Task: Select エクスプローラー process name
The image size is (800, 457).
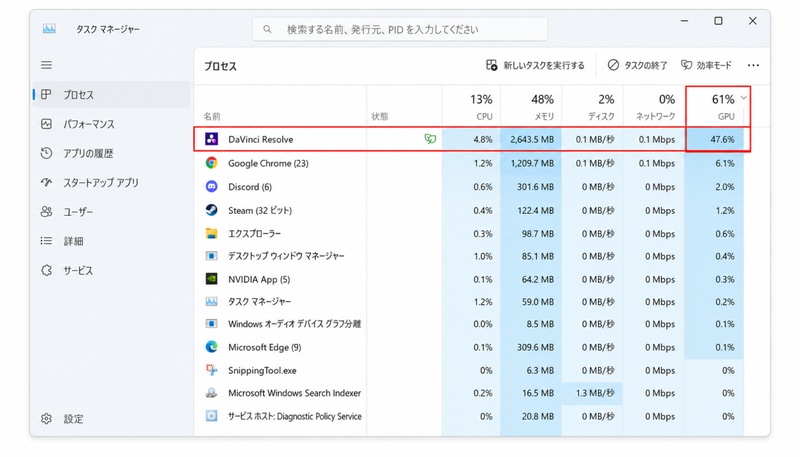Action: 254,234
